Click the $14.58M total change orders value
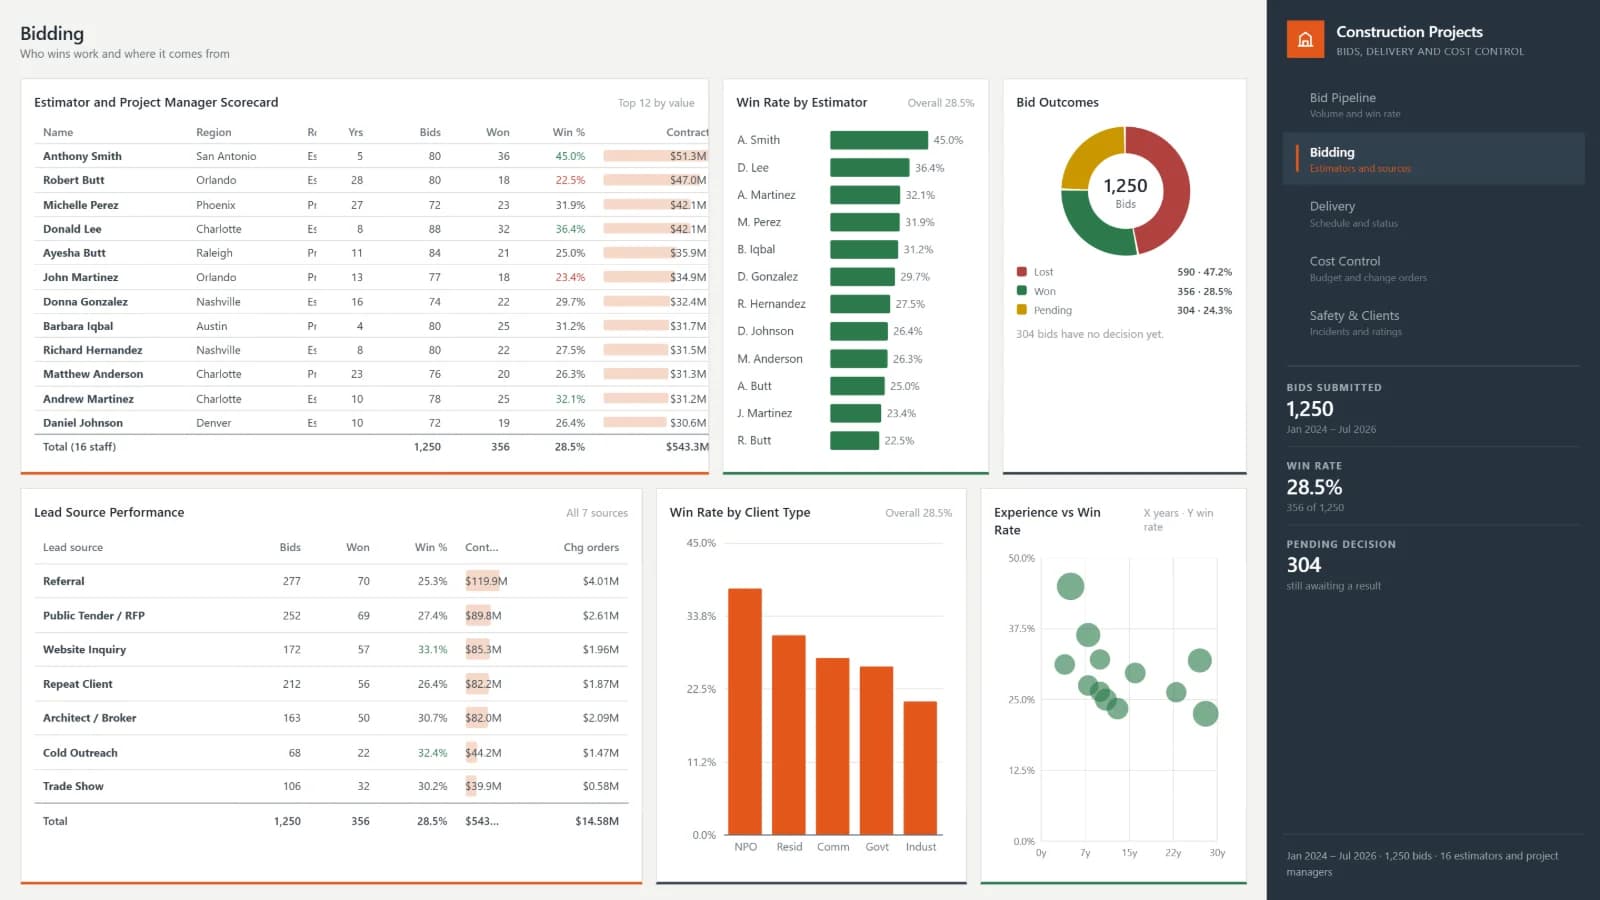This screenshot has width=1600, height=900. point(597,821)
